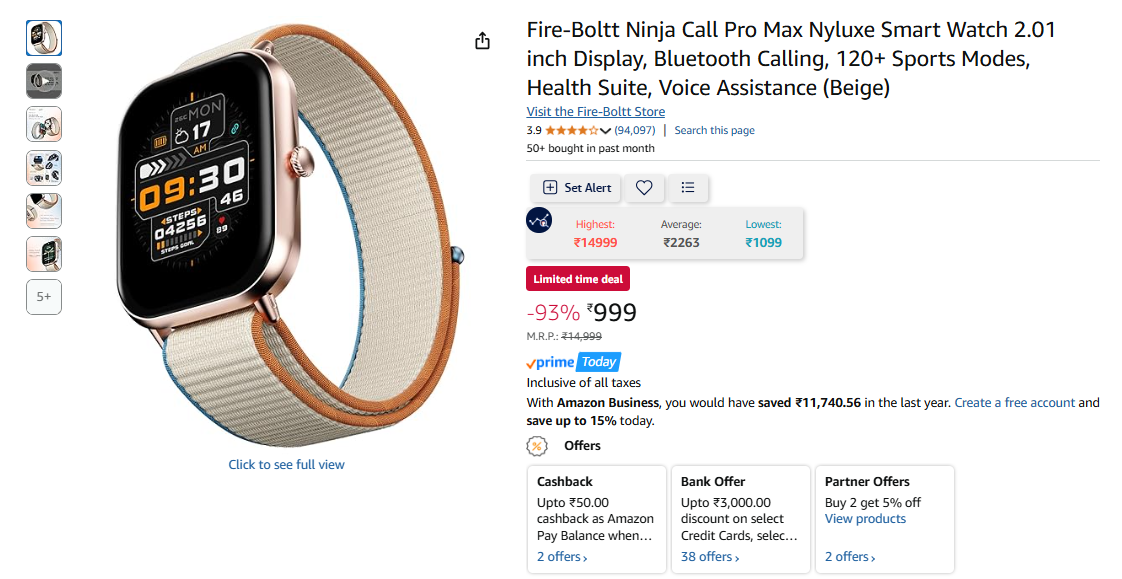This screenshot has height=579, width=1122.
Task: Open the 94,097 ratings link
Action: (x=635, y=130)
